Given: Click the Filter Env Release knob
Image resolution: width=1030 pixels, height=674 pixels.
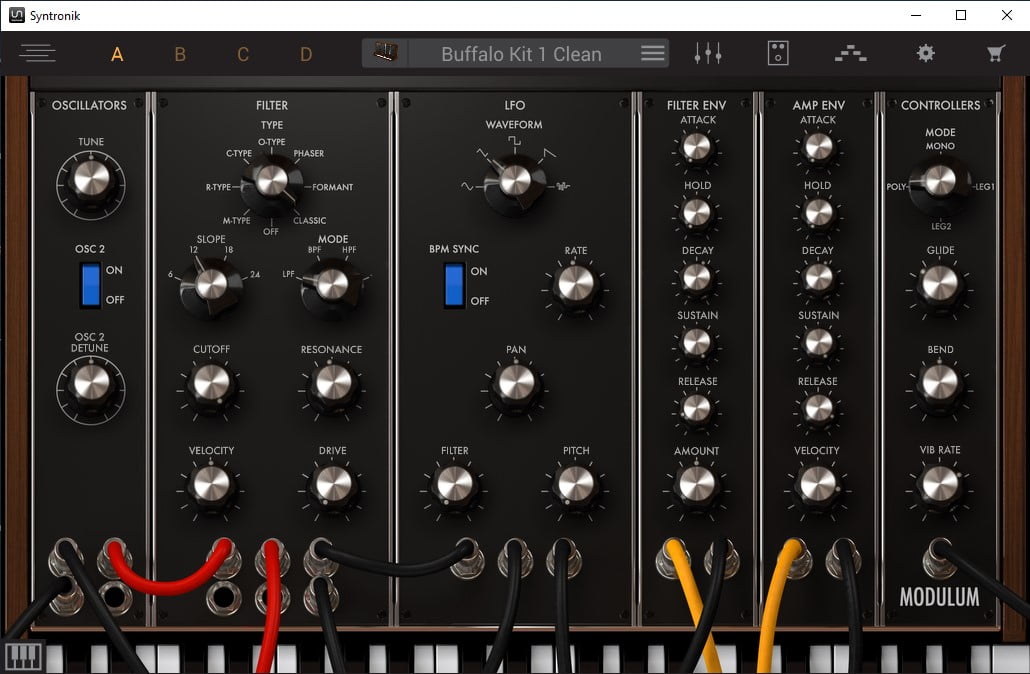Looking at the screenshot, I should coord(696,409).
